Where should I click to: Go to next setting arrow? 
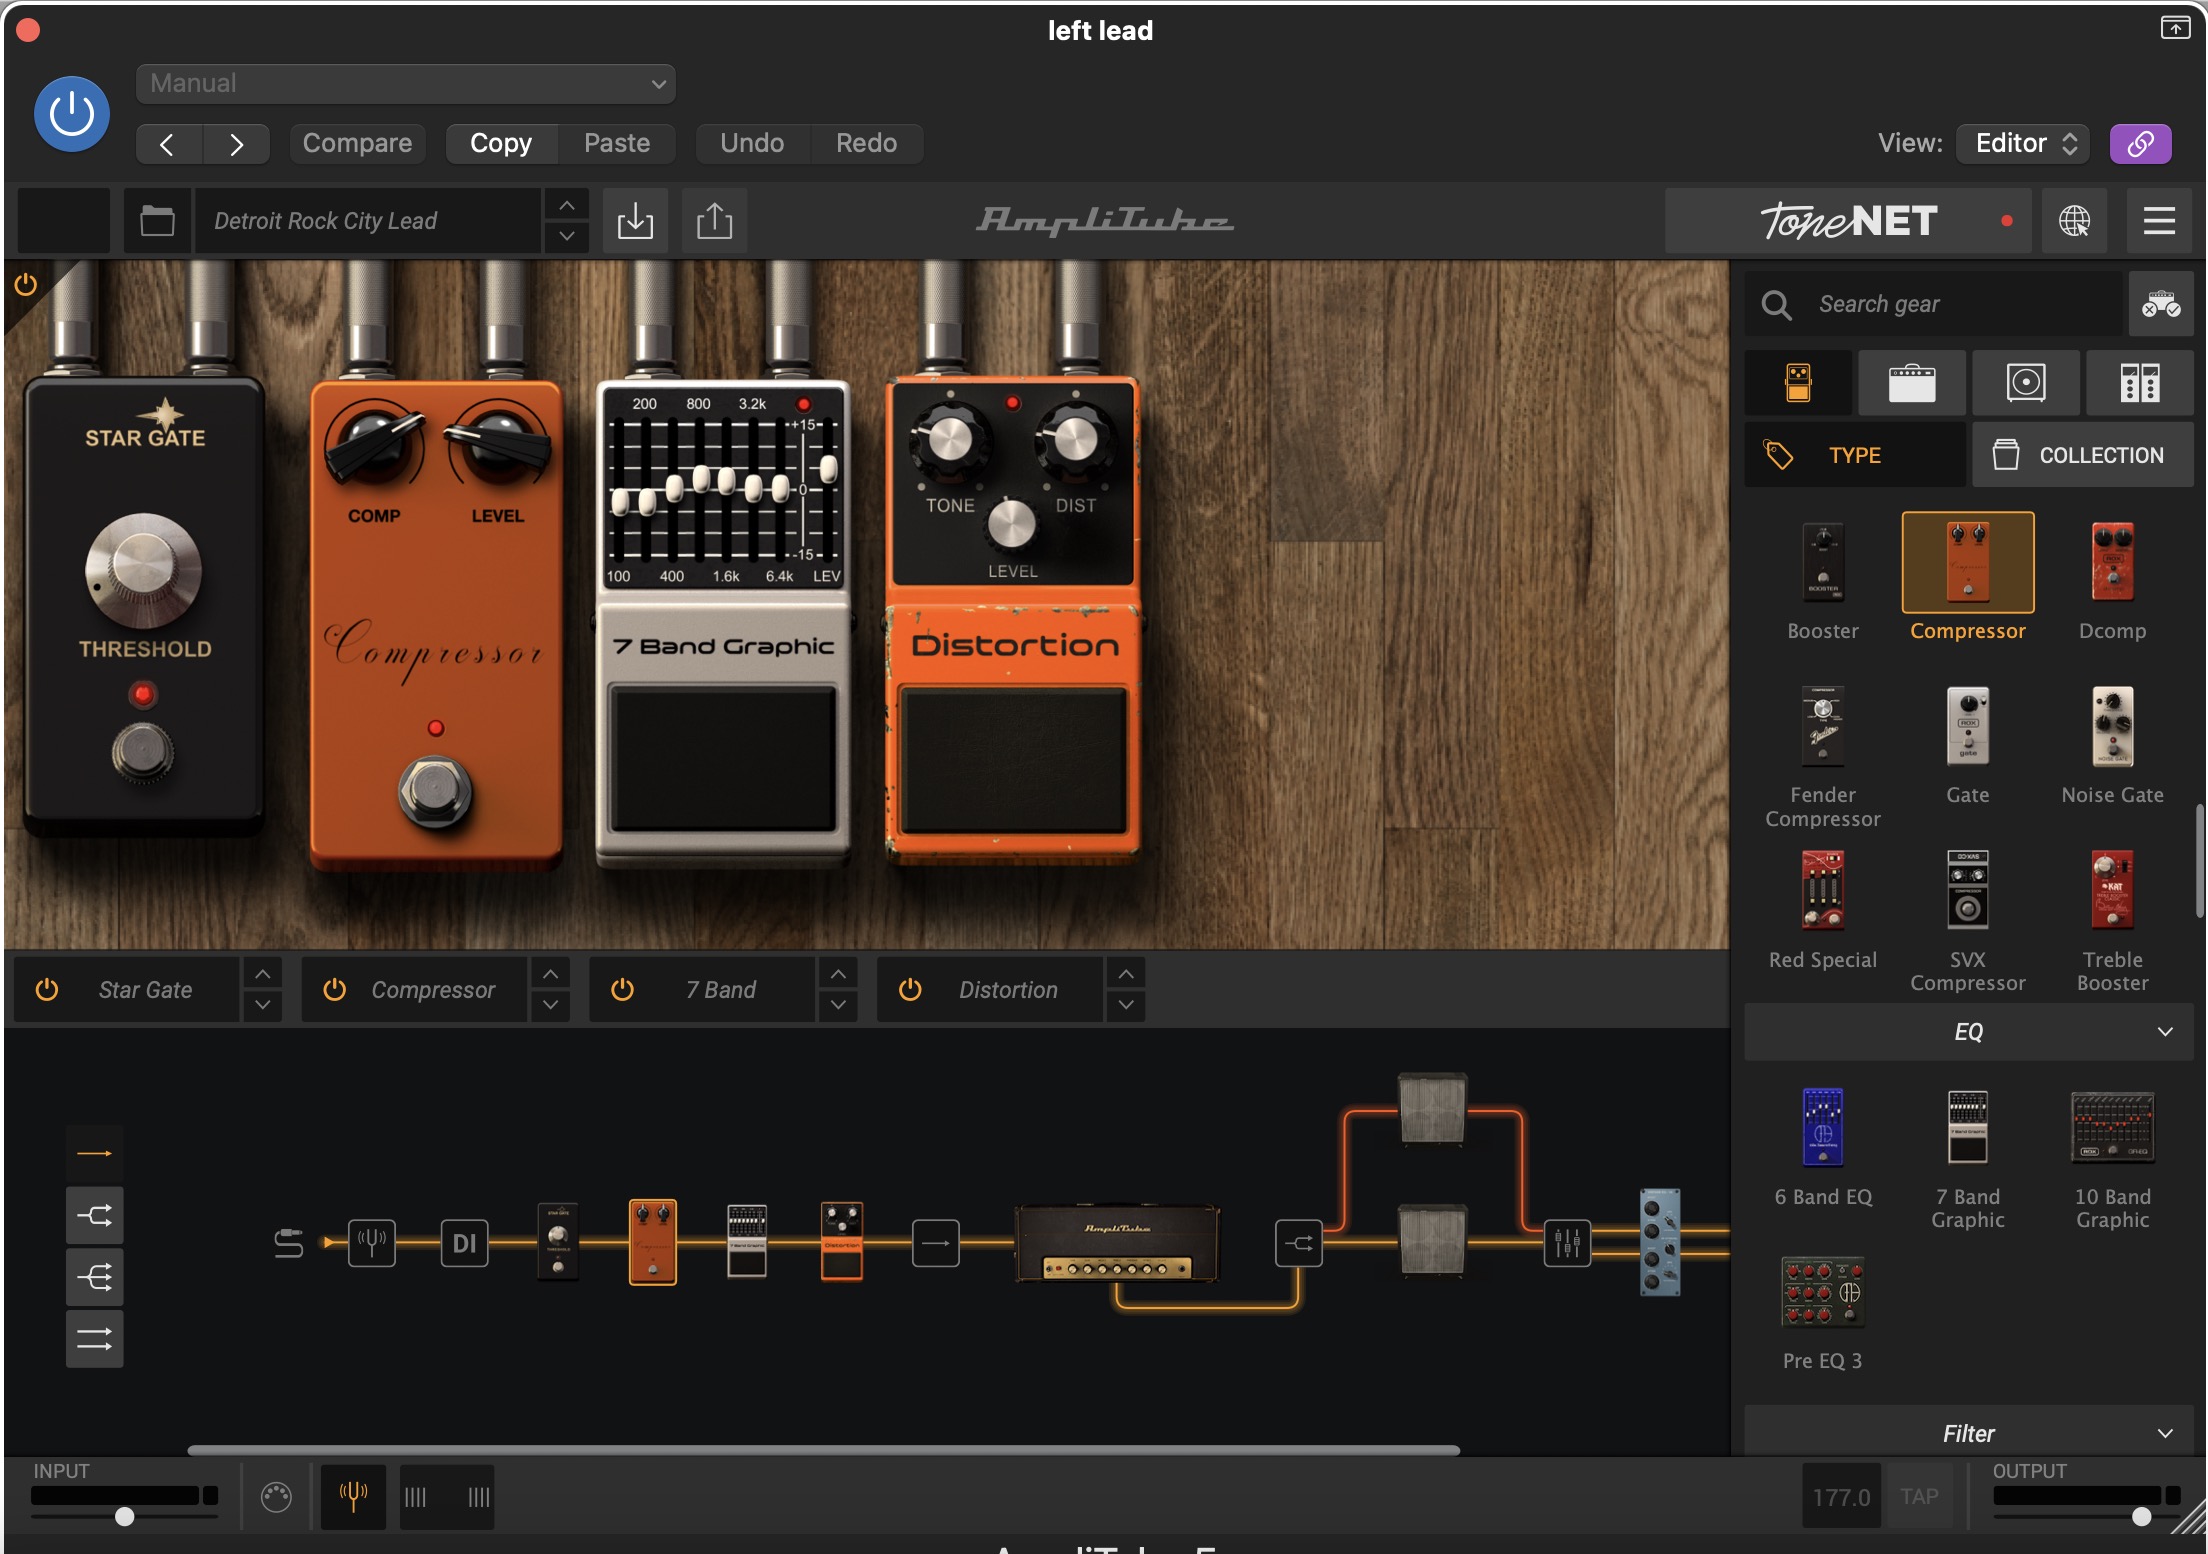pos(236,144)
